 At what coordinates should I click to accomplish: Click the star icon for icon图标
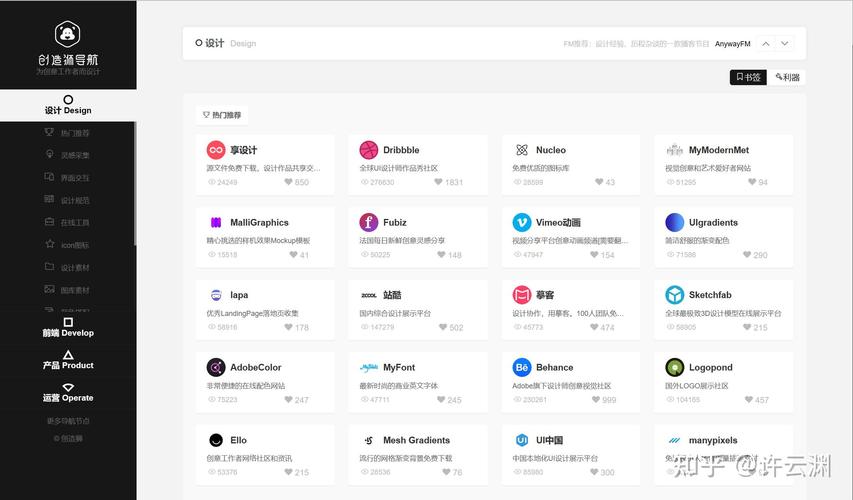50,244
